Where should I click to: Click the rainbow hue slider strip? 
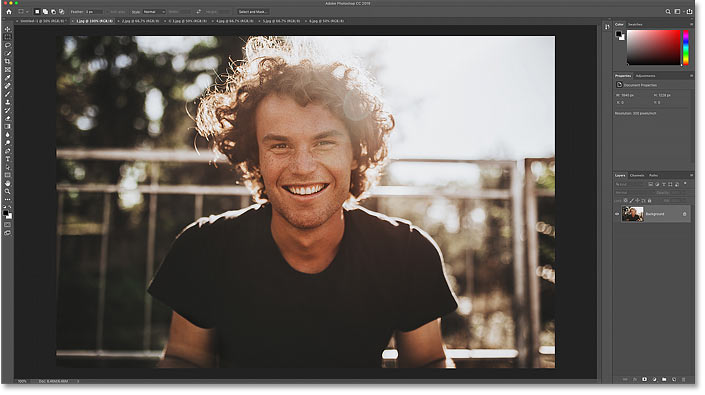pos(686,48)
